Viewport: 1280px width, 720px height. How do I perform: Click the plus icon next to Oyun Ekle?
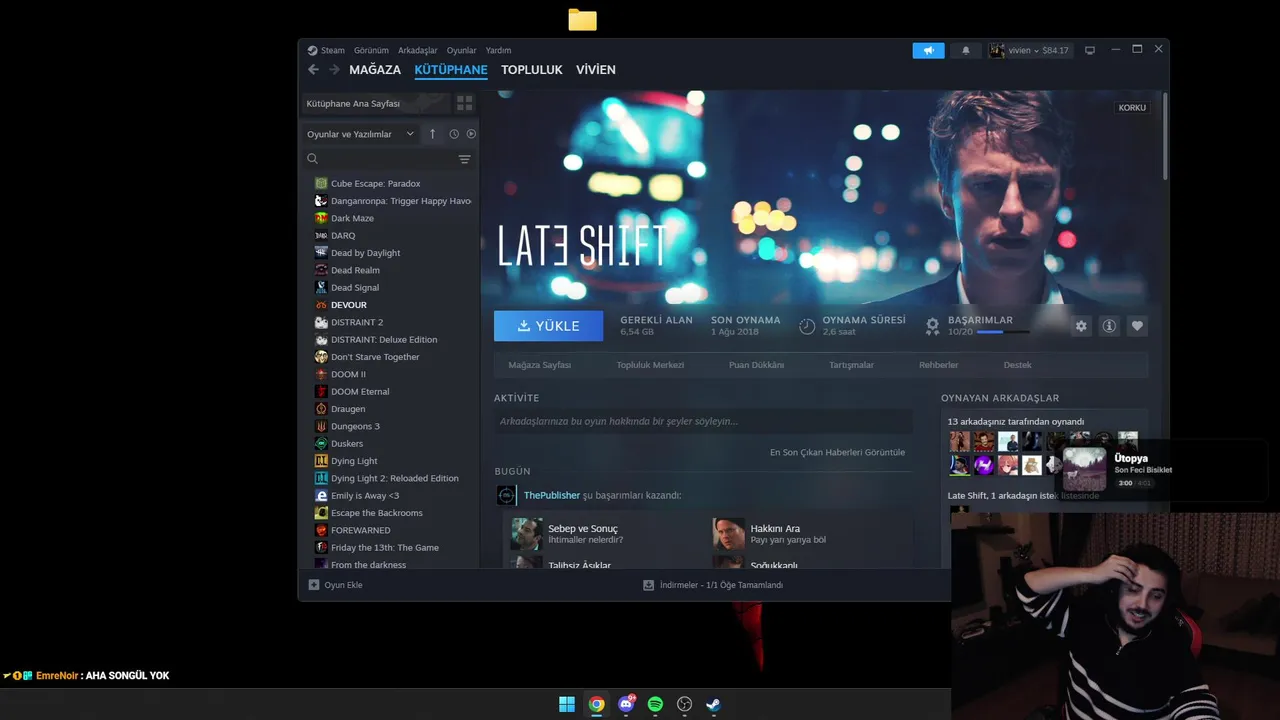(314, 585)
